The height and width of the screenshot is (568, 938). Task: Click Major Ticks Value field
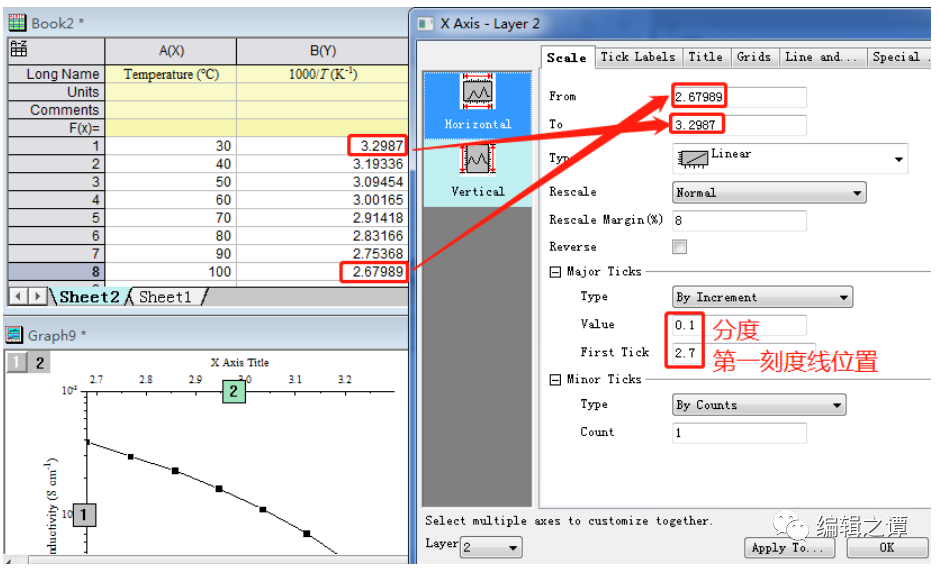[739, 325]
